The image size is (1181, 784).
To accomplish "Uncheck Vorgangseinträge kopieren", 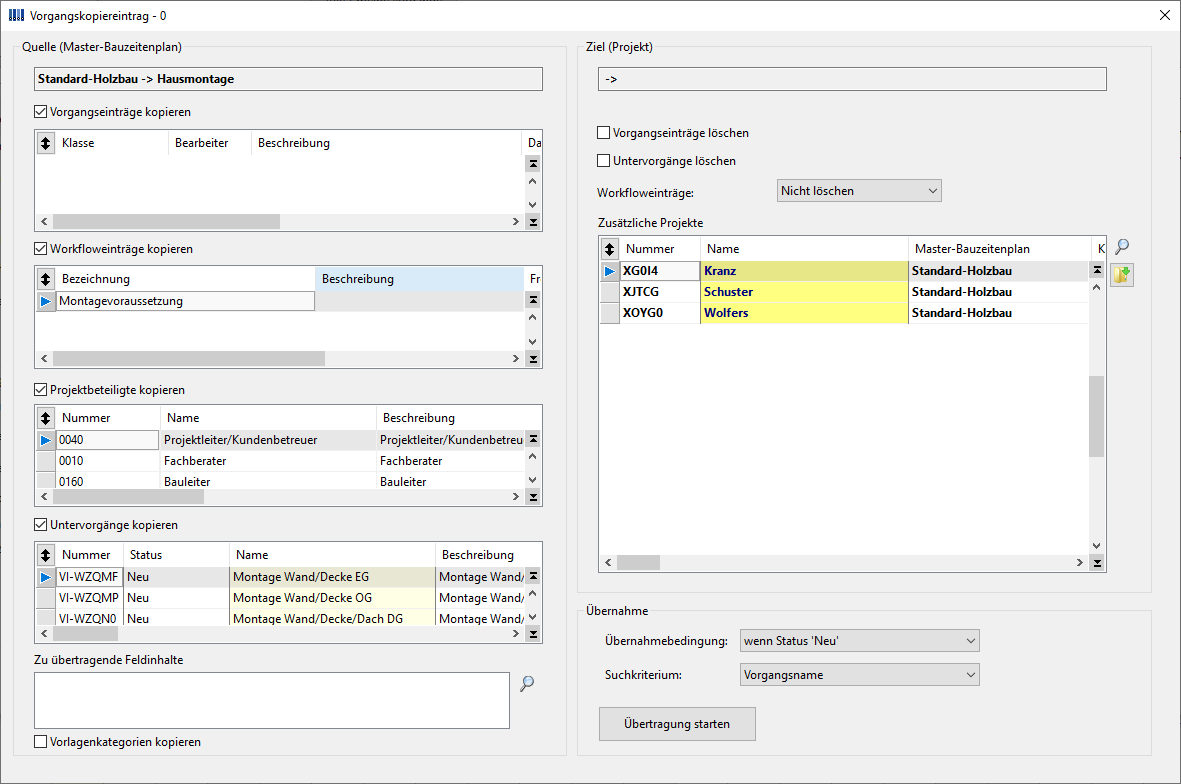I will coord(41,111).
